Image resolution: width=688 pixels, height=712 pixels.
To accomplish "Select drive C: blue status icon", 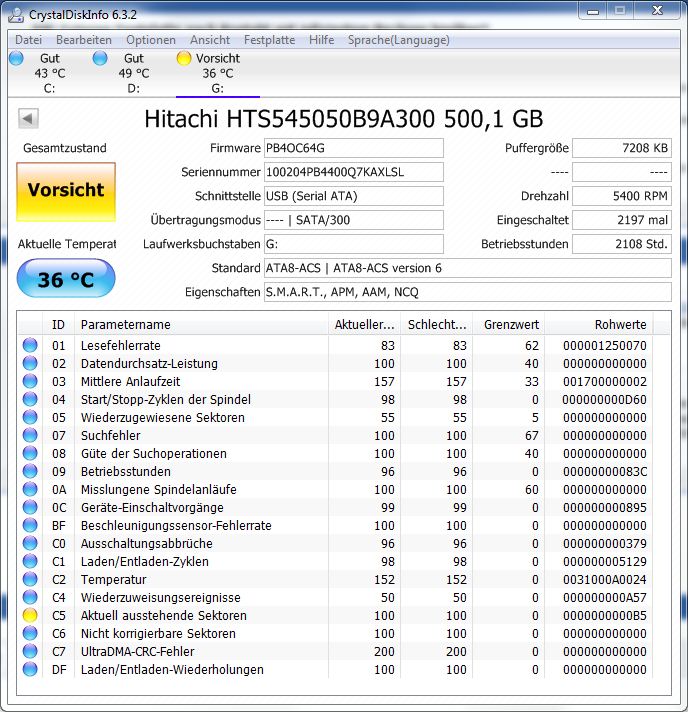I will 16,58.
